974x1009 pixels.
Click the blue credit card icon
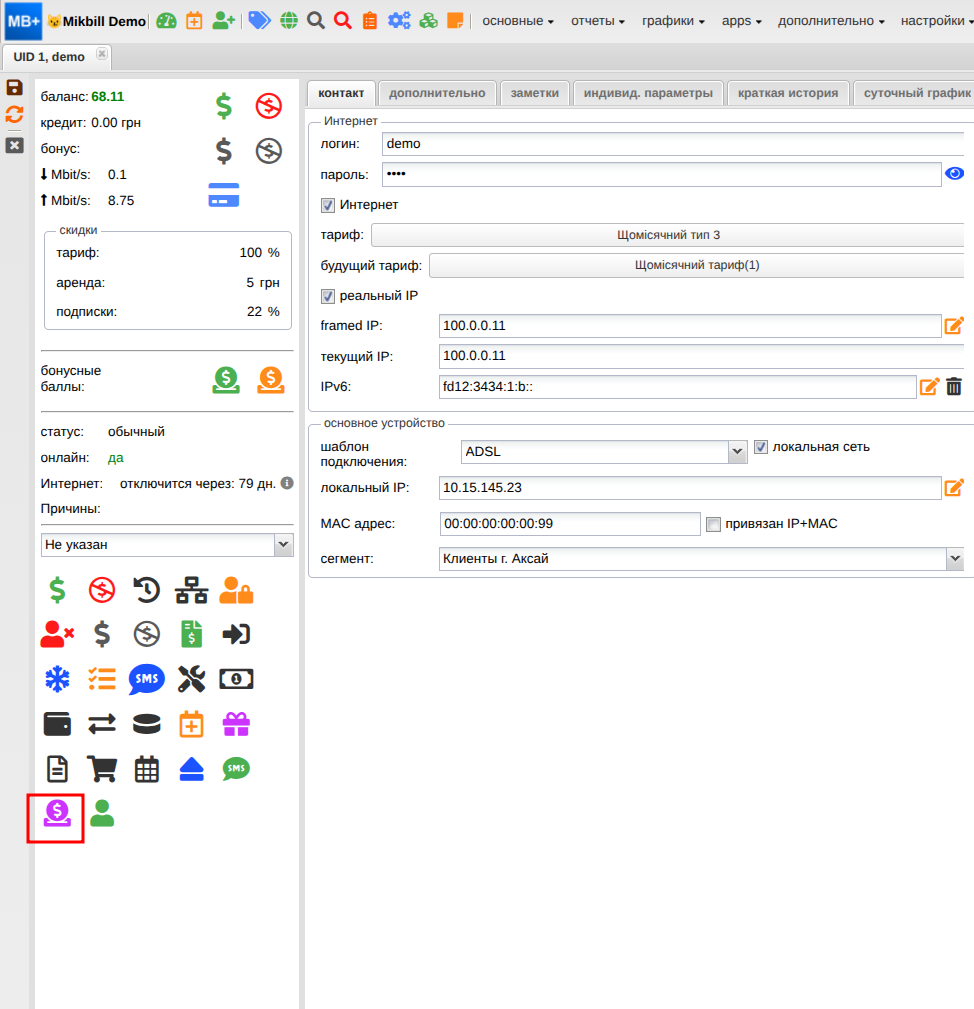223,195
